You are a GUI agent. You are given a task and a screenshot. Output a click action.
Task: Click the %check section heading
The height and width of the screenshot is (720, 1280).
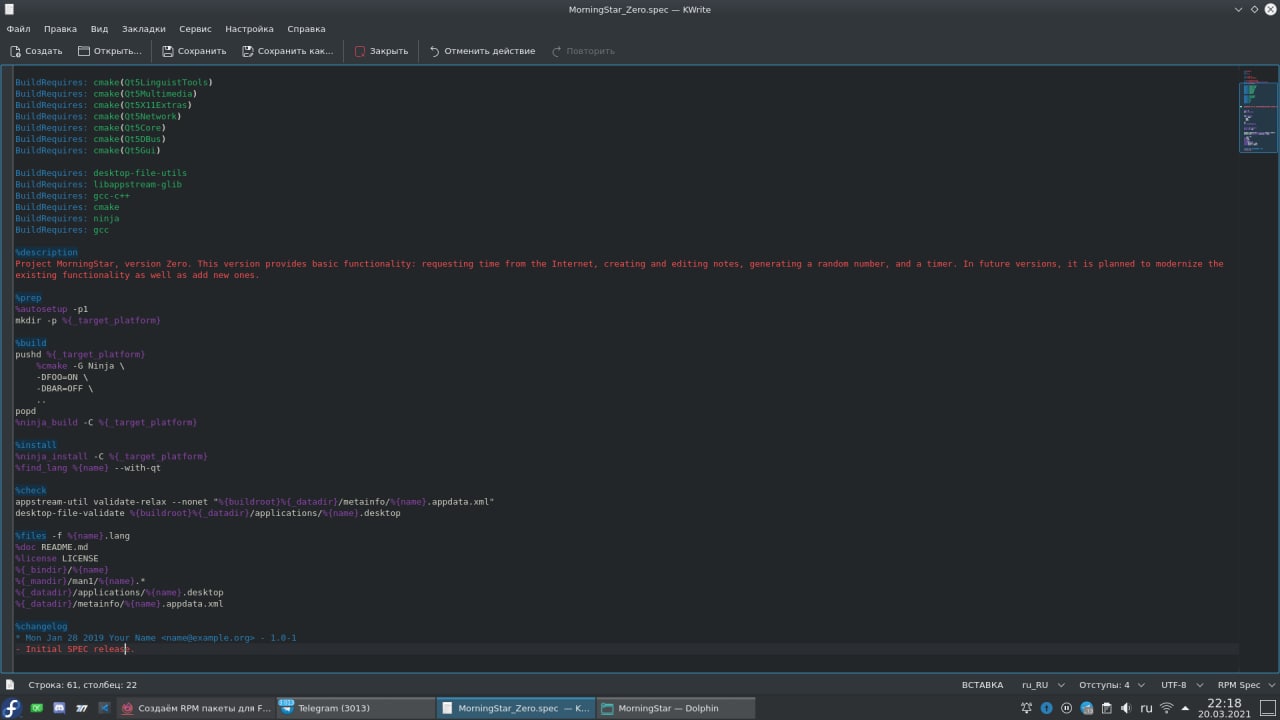tap(31, 491)
